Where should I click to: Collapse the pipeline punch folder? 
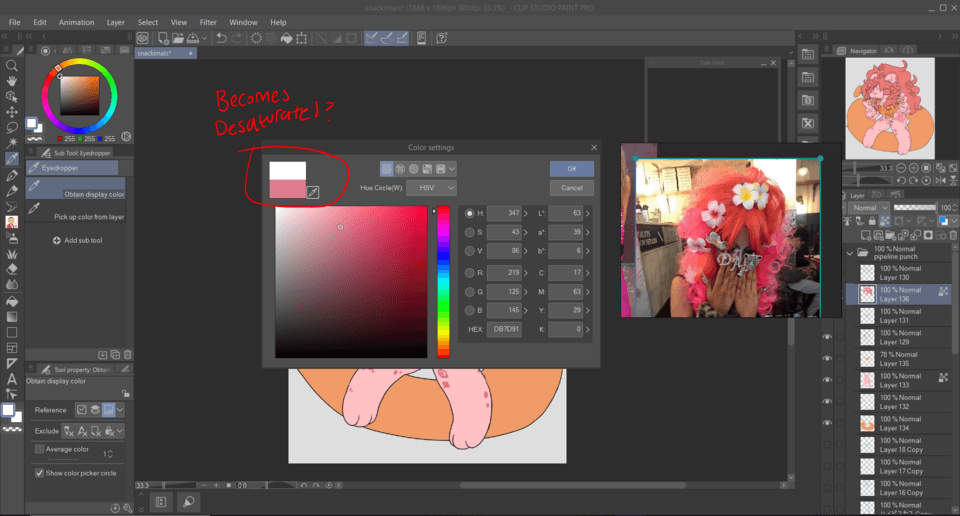(x=850, y=252)
